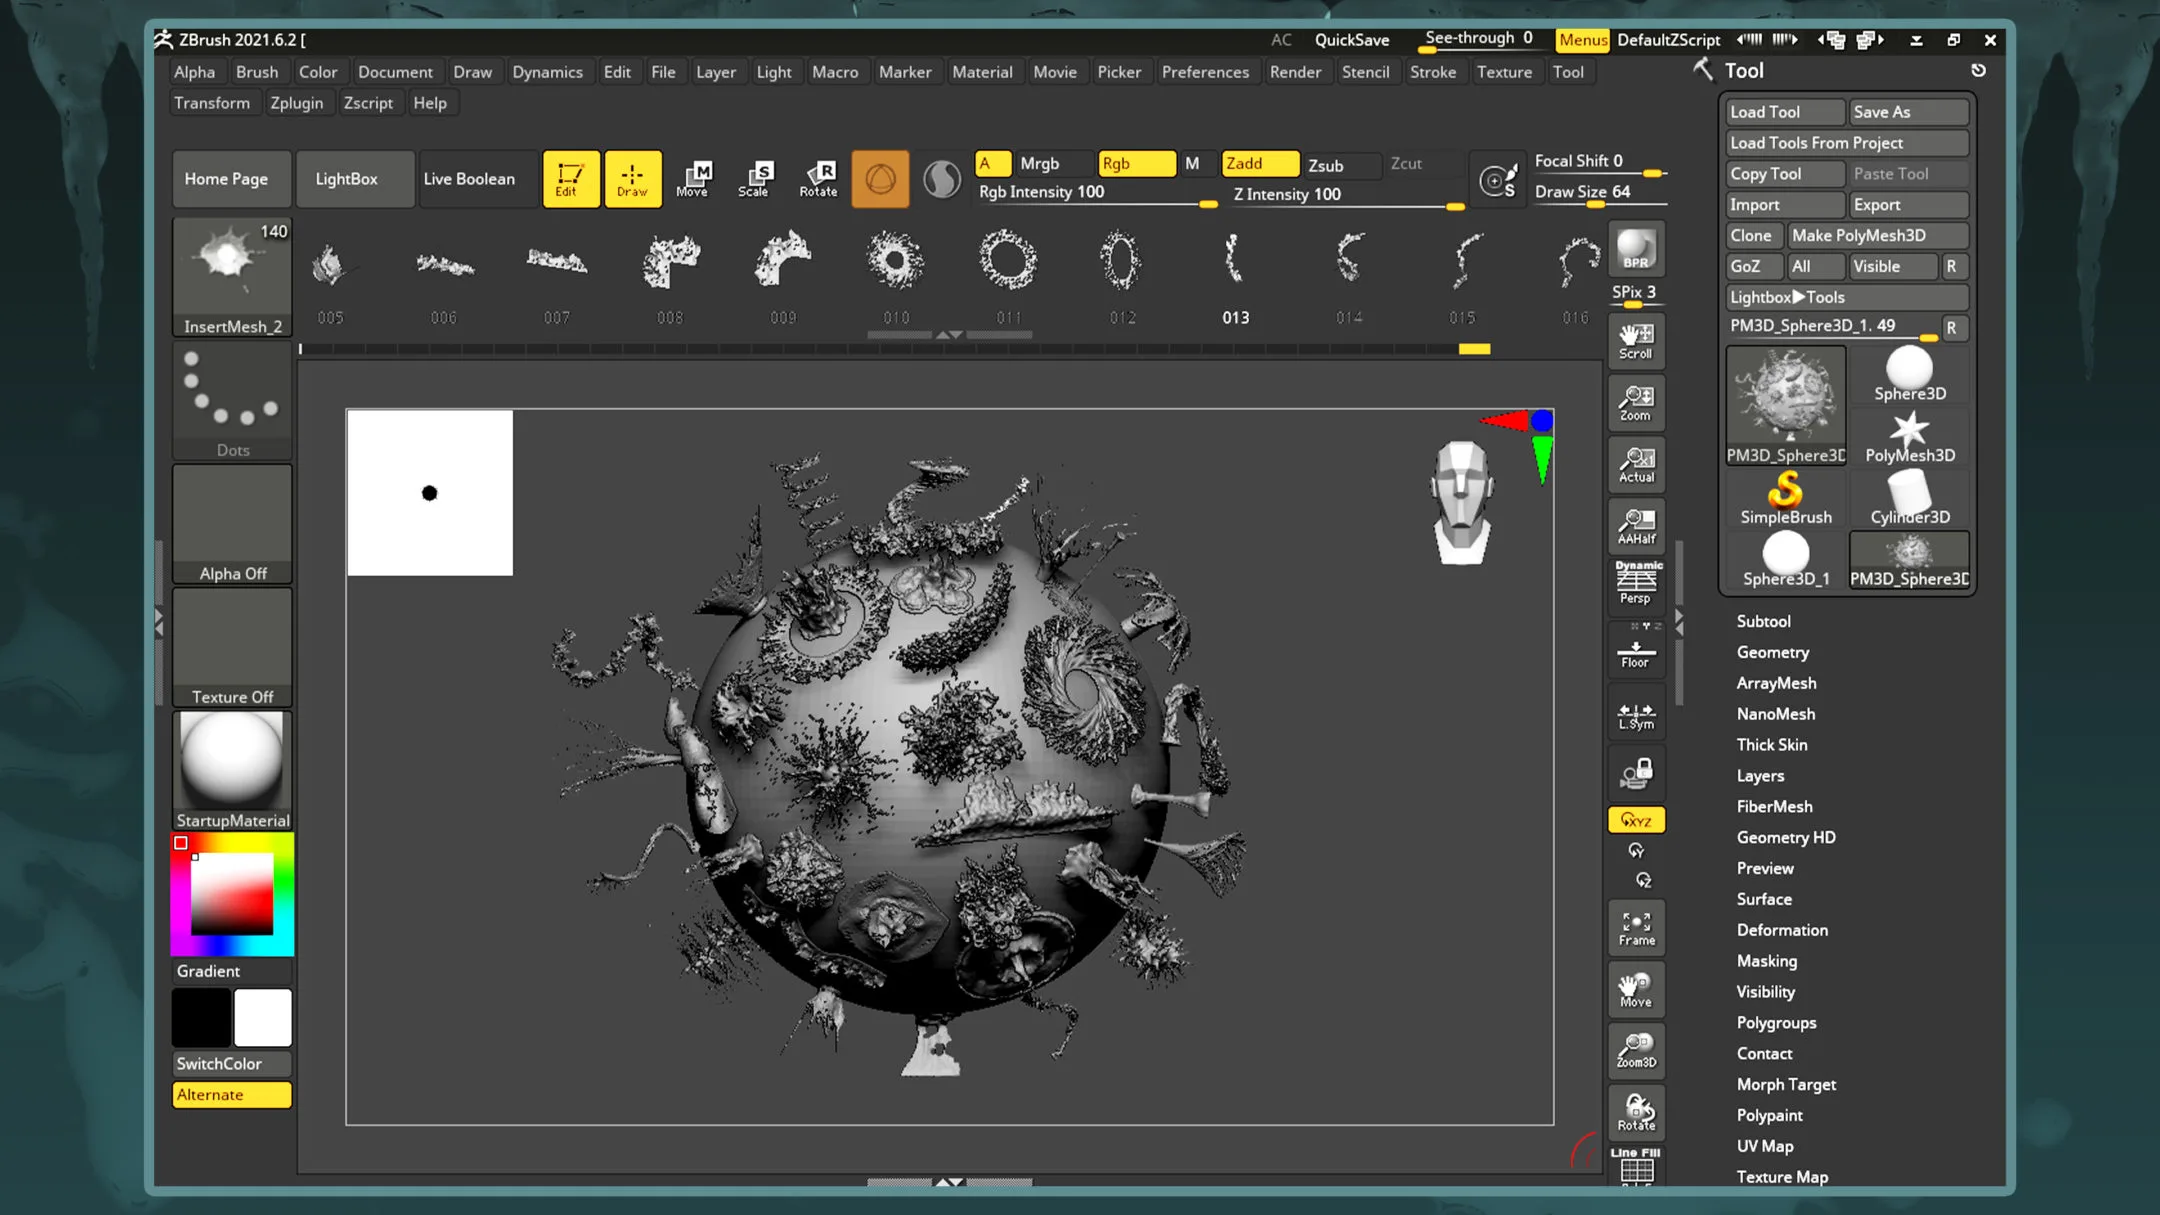Select the Scale transform tool icon
This screenshot has height=1215, width=2160.
point(754,178)
